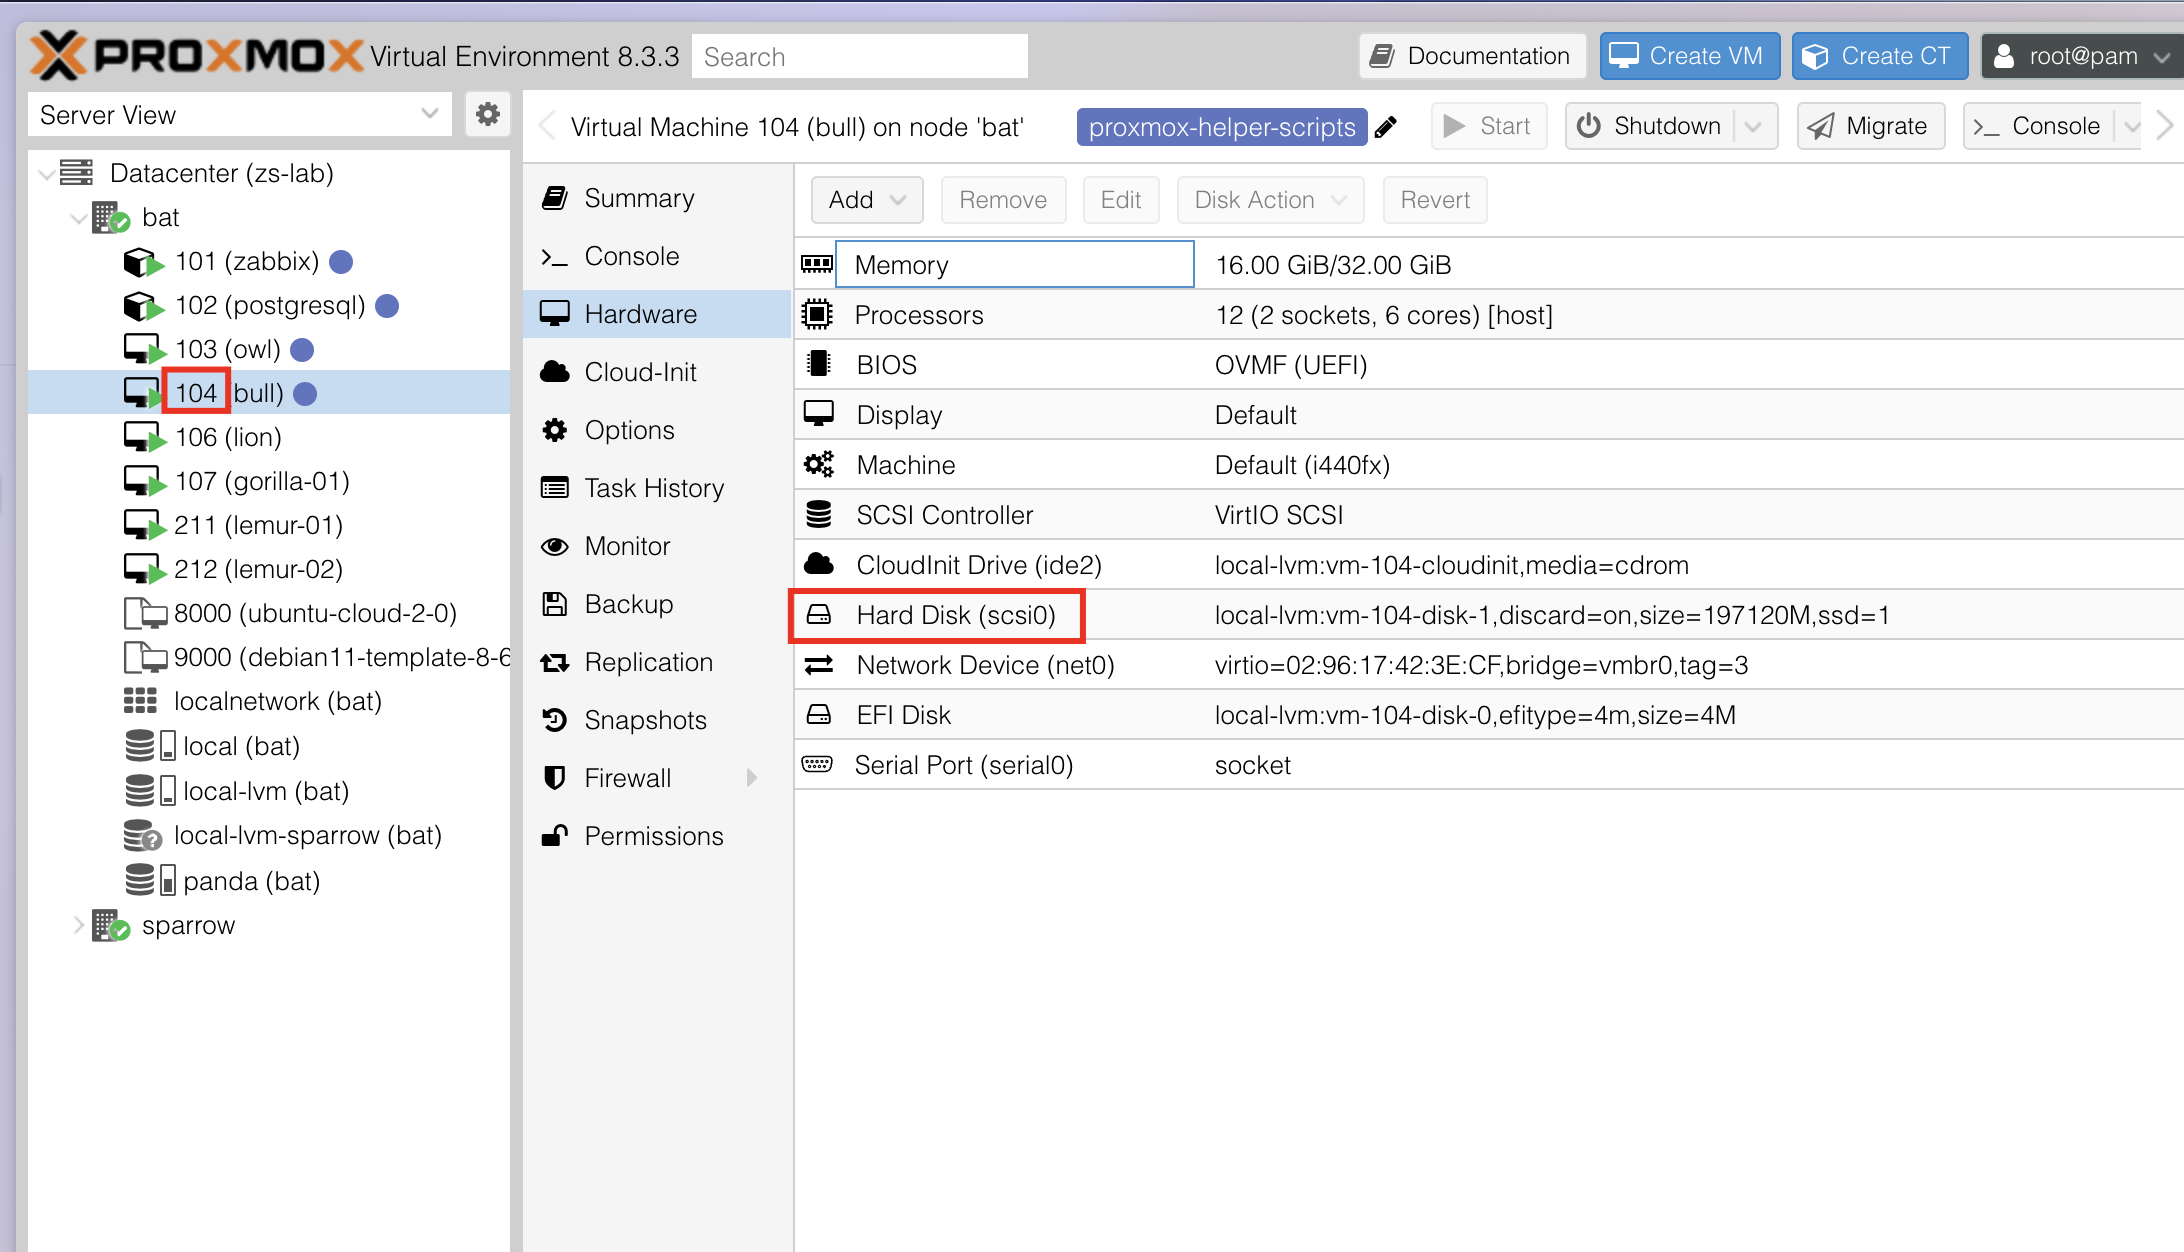Click the Machine gears icon
This screenshot has height=1252, width=2184.
(818, 464)
